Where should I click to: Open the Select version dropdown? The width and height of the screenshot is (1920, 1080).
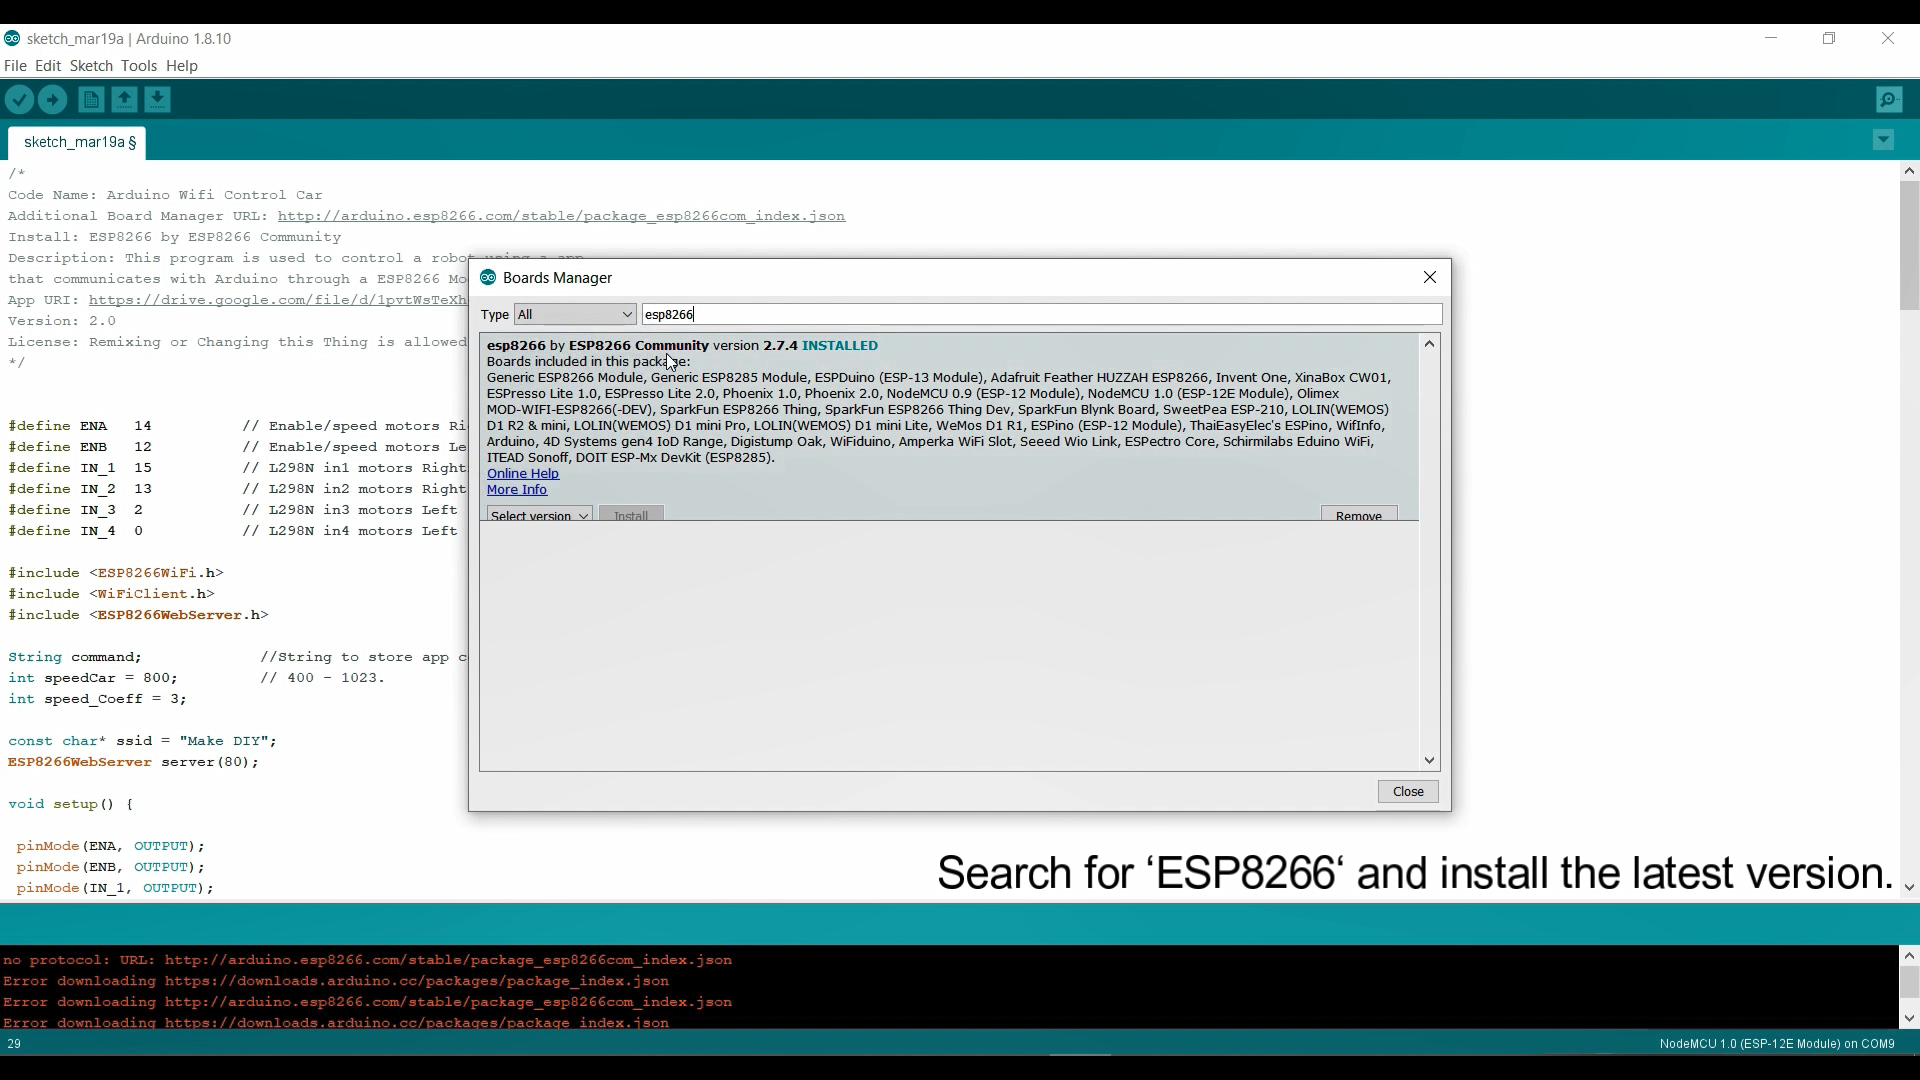[538, 515]
